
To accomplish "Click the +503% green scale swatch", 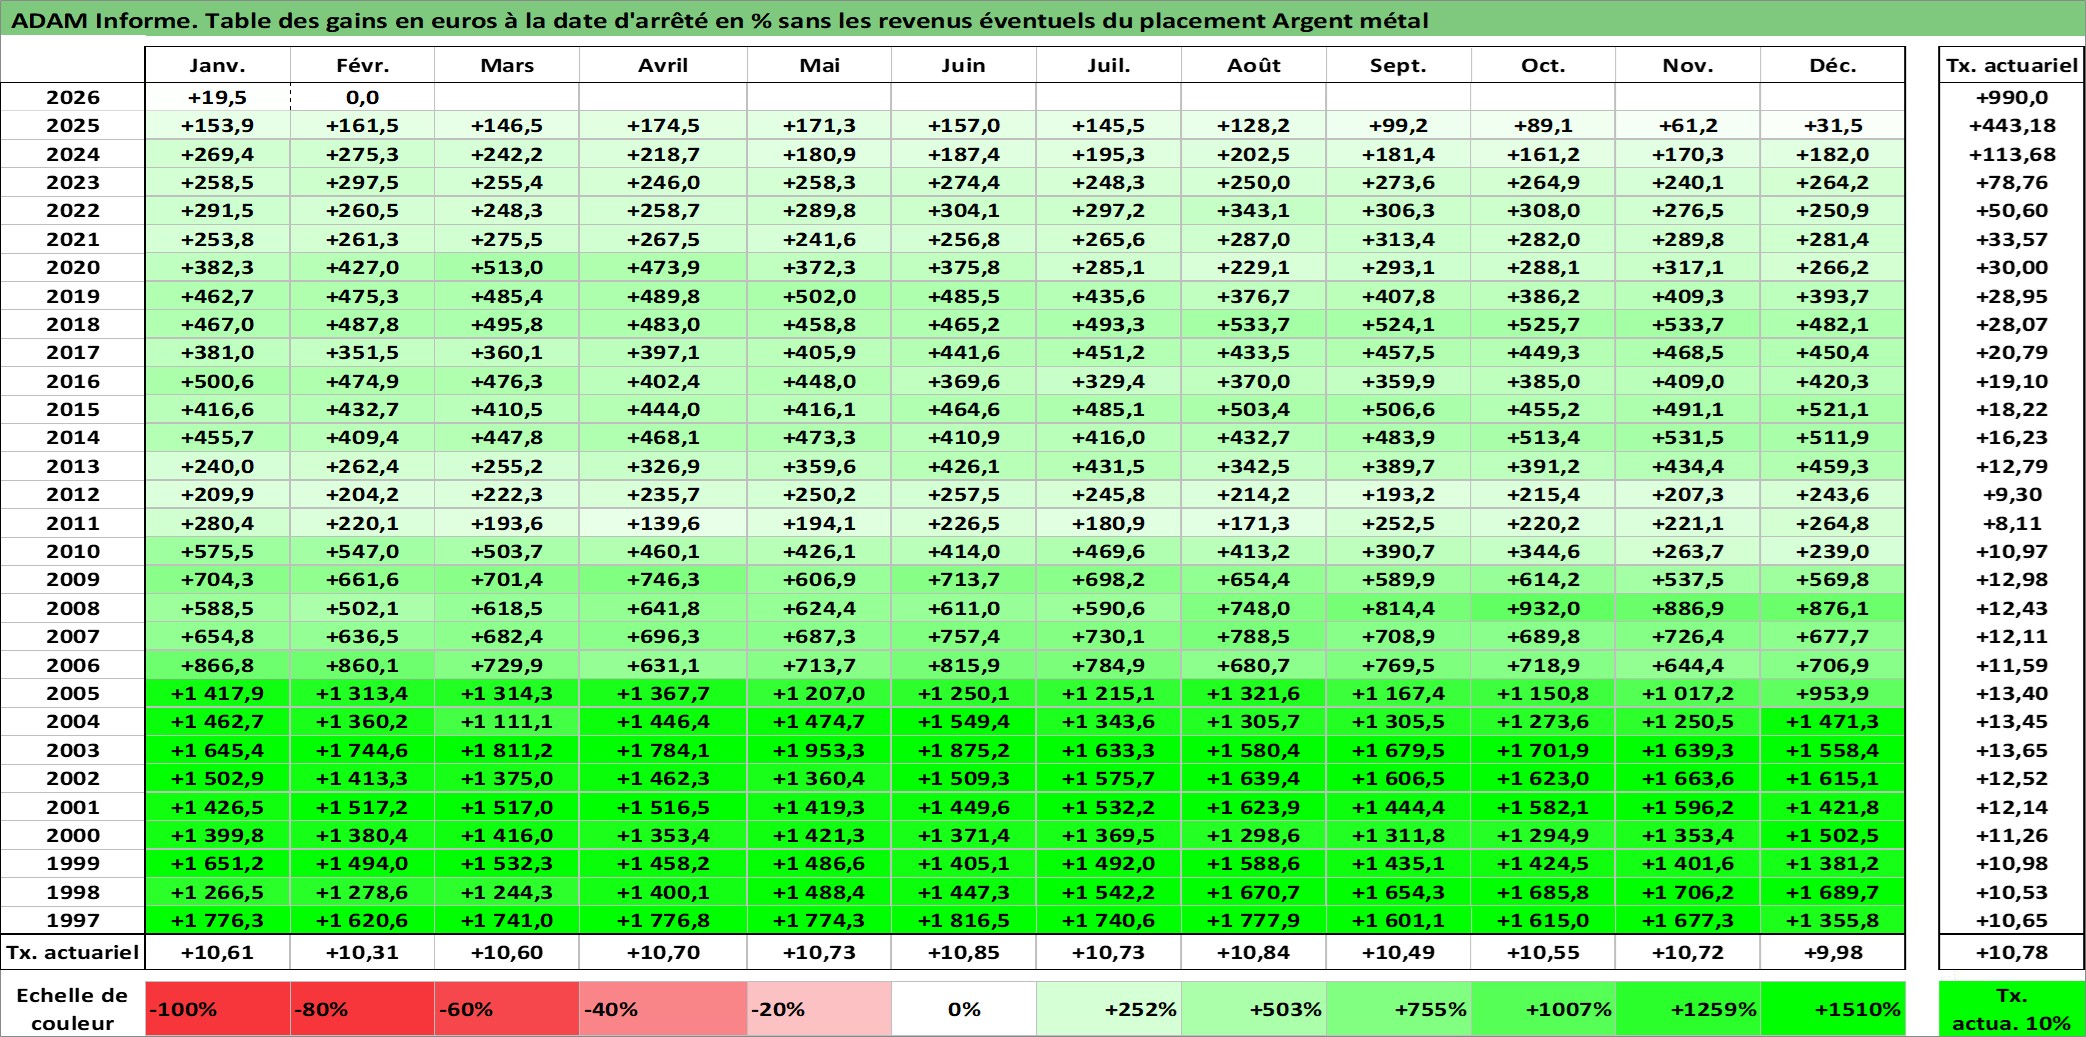I will (x=1254, y=1009).
